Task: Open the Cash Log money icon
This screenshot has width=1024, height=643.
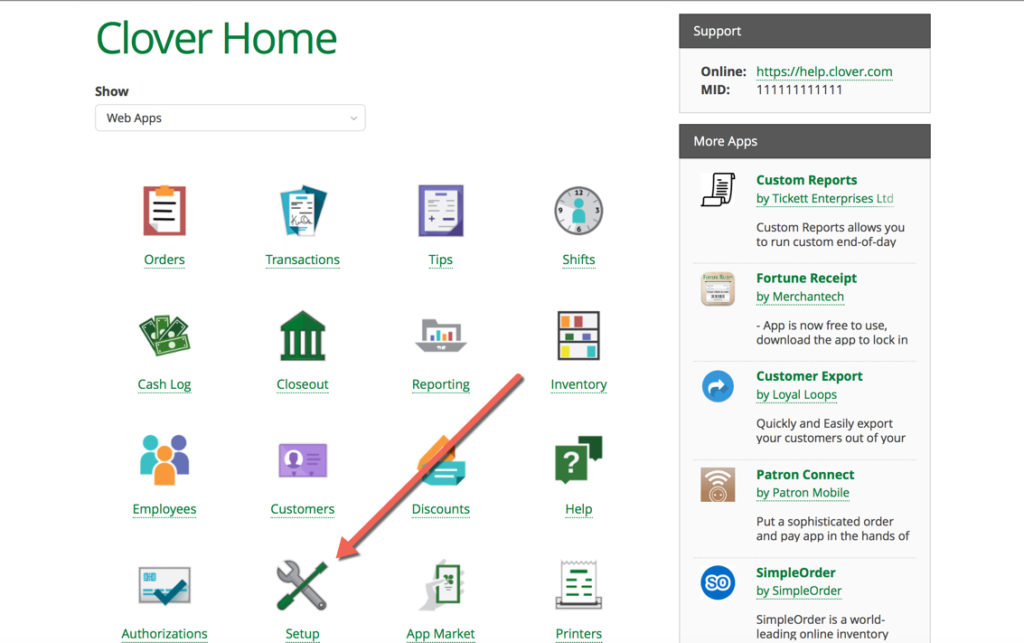Action: click(165, 336)
